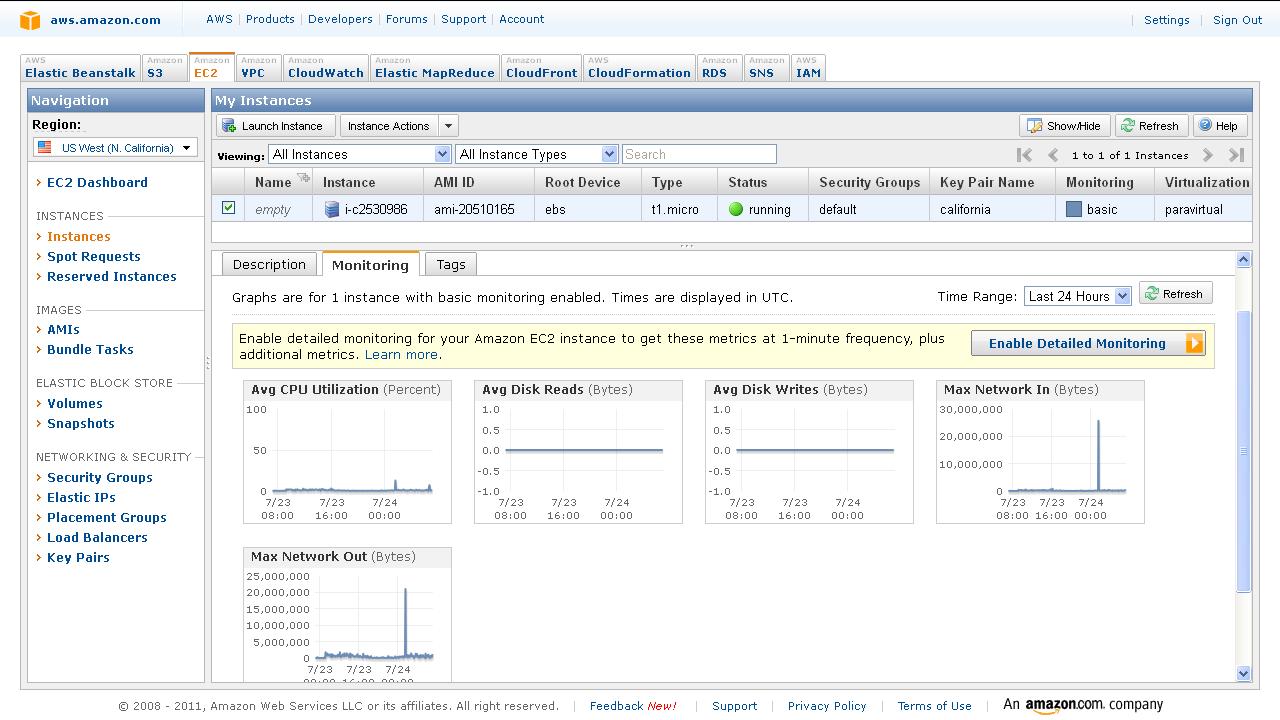Viewport: 1280px width, 720px height.
Task: Open the IAM service tab
Action: 809,67
